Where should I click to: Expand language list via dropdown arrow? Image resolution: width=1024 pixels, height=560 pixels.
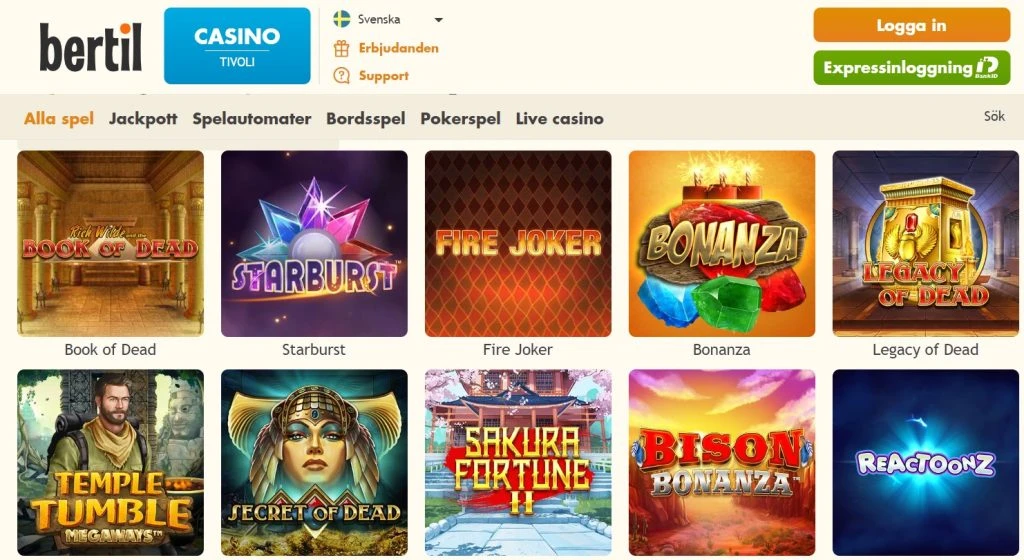(439, 20)
